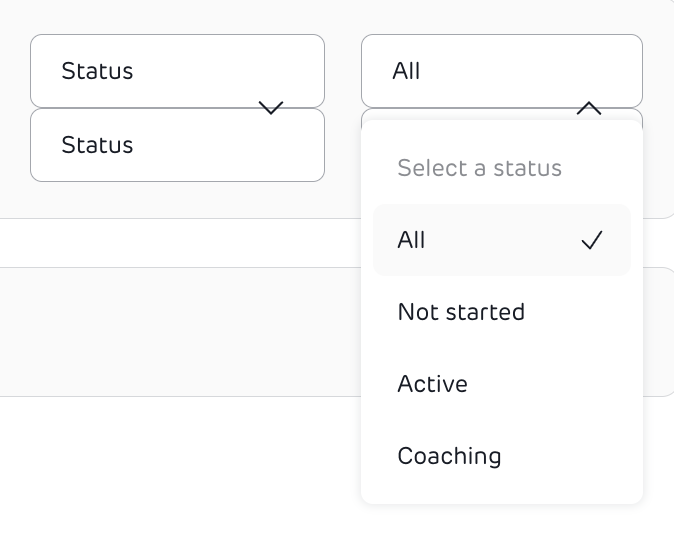Viewport: 674px width, 552px height.
Task: Click the checkmark next to All option
Action: (592, 240)
